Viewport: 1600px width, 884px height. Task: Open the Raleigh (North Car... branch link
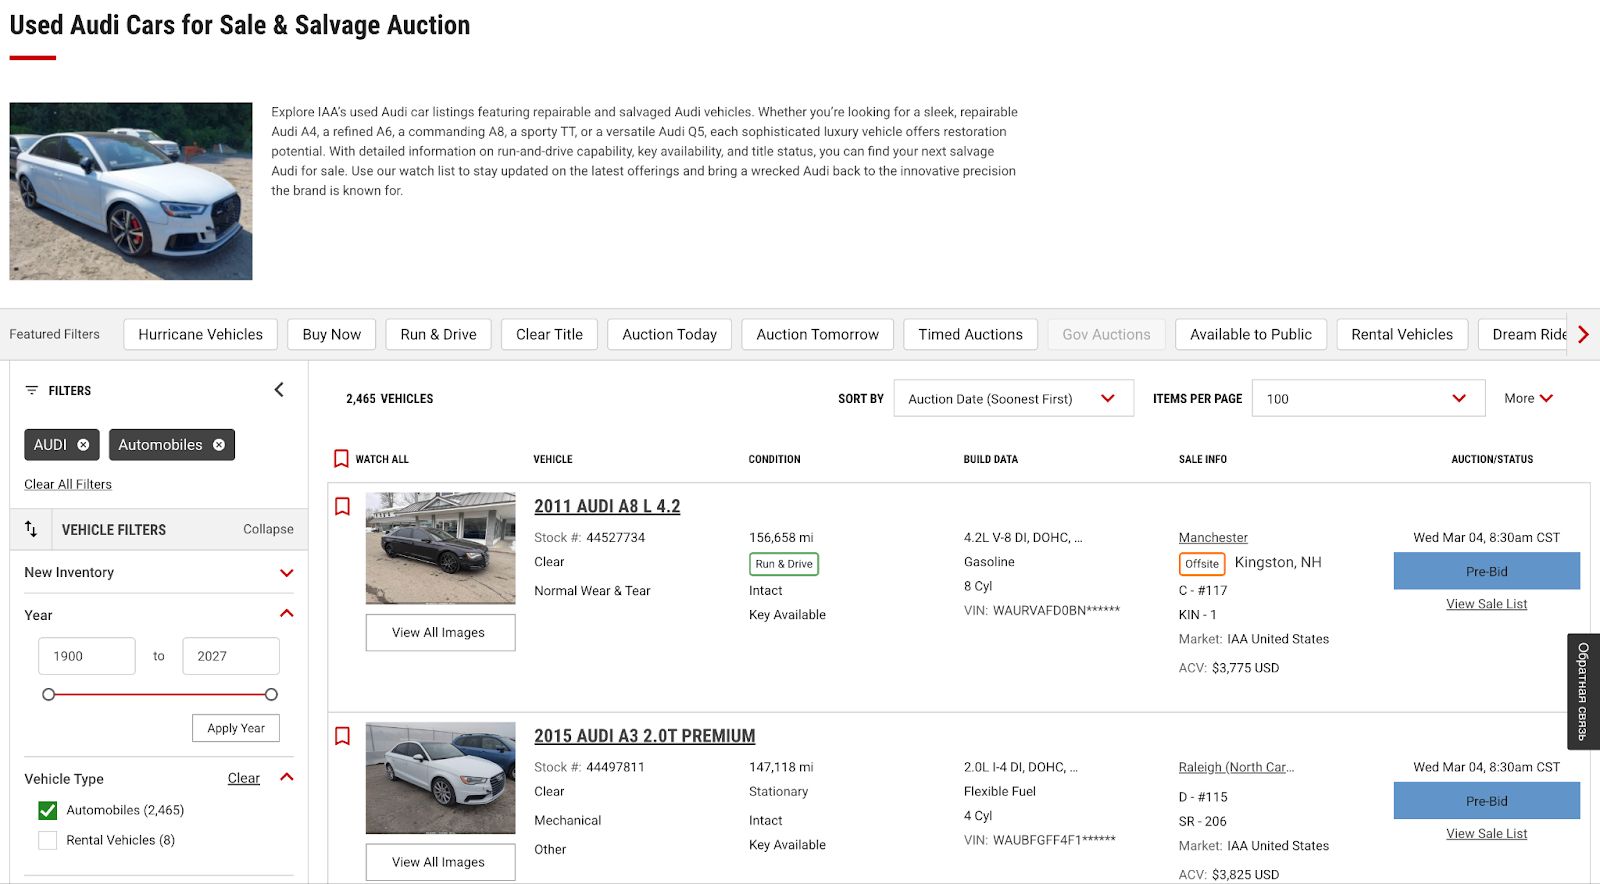click(x=1236, y=768)
